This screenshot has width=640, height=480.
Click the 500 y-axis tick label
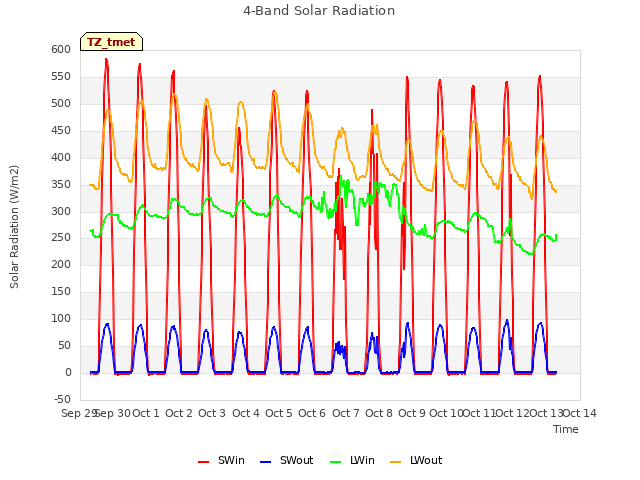[61, 103]
